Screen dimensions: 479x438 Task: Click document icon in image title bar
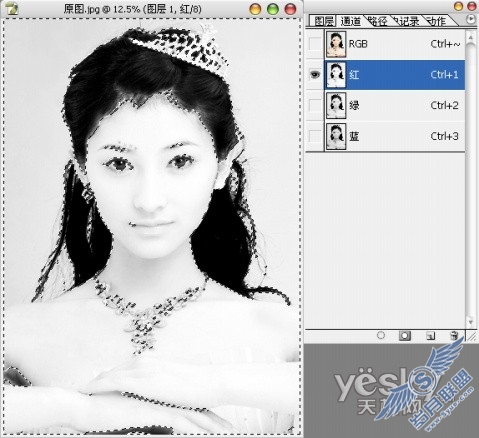(11, 8)
